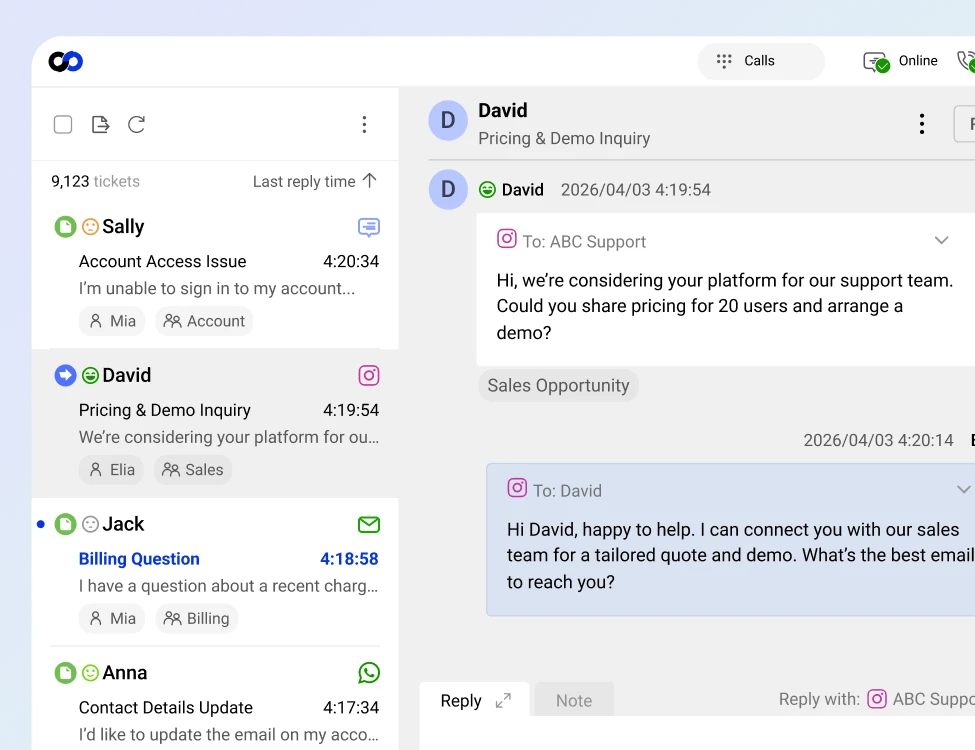This screenshot has height=750, width=975.
Task: Click the Billing team tag
Action: click(x=196, y=618)
